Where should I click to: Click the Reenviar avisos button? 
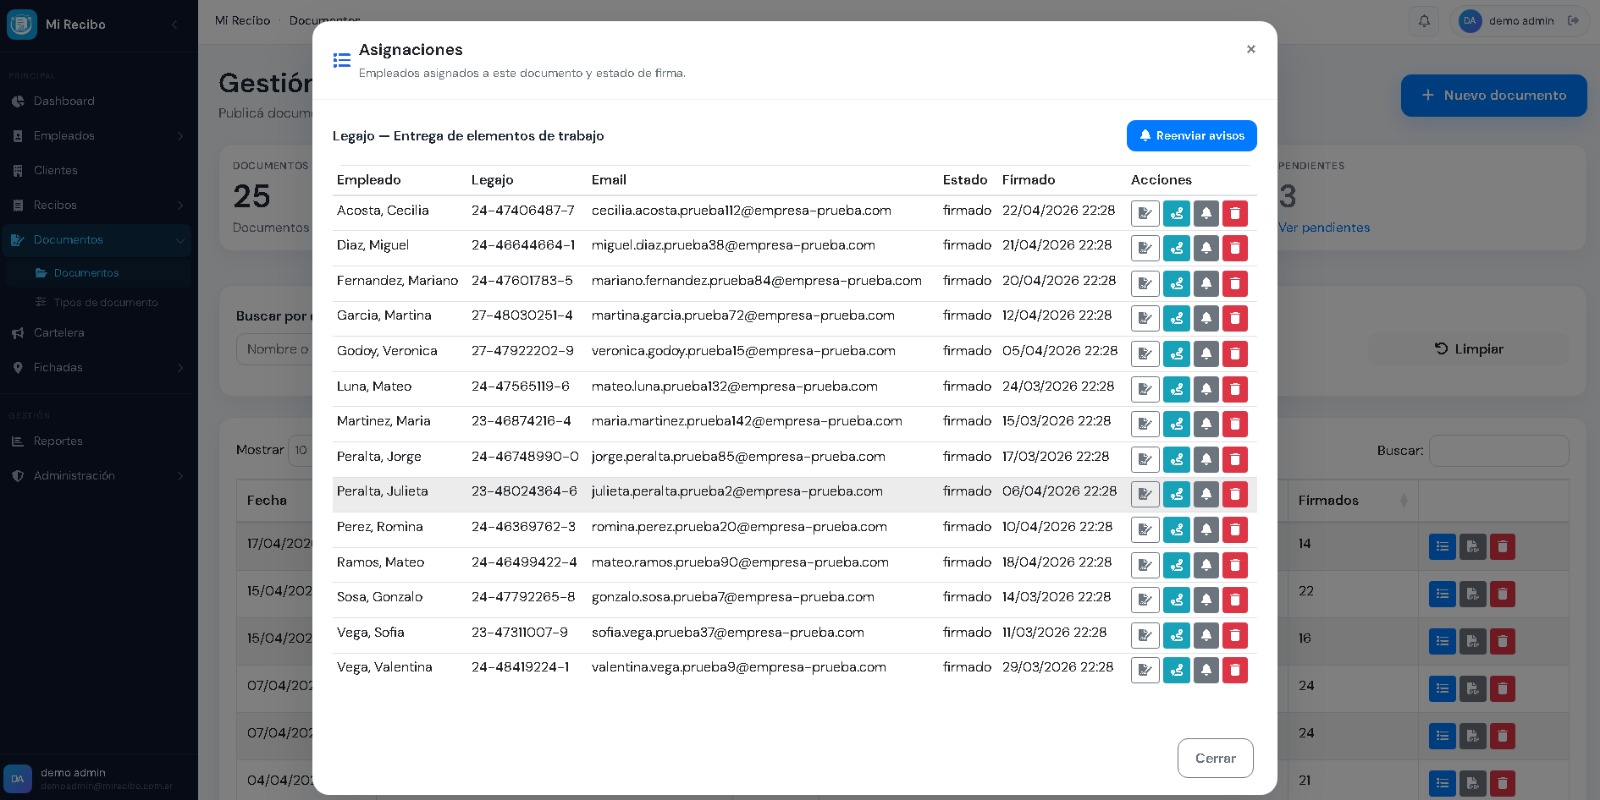coord(1191,136)
